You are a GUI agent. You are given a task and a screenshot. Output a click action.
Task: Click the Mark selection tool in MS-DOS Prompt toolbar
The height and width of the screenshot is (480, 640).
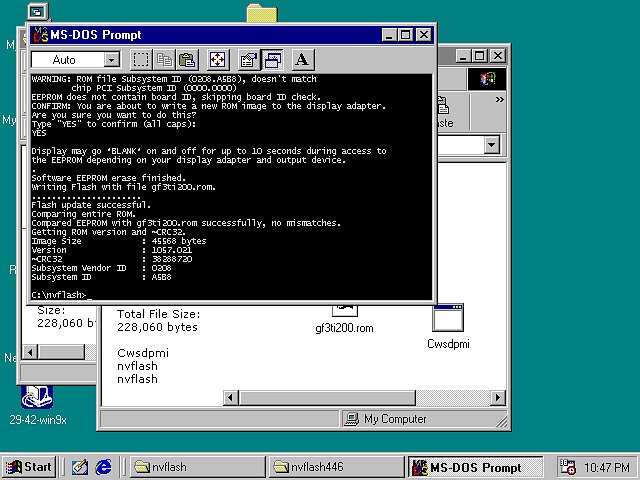[141, 60]
